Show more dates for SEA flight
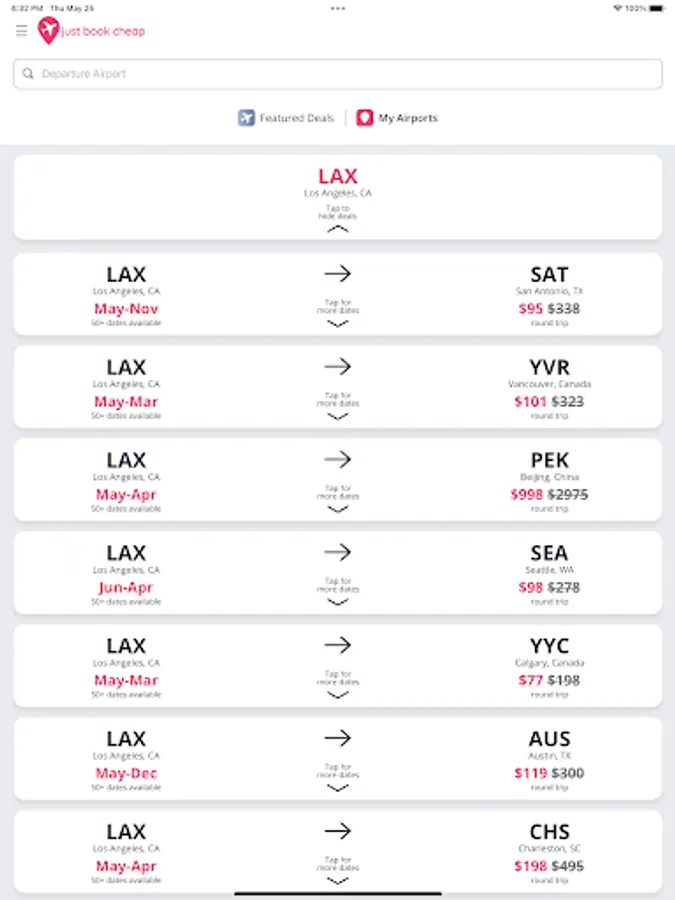This screenshot has width=675, height=900. pos(338,602)
